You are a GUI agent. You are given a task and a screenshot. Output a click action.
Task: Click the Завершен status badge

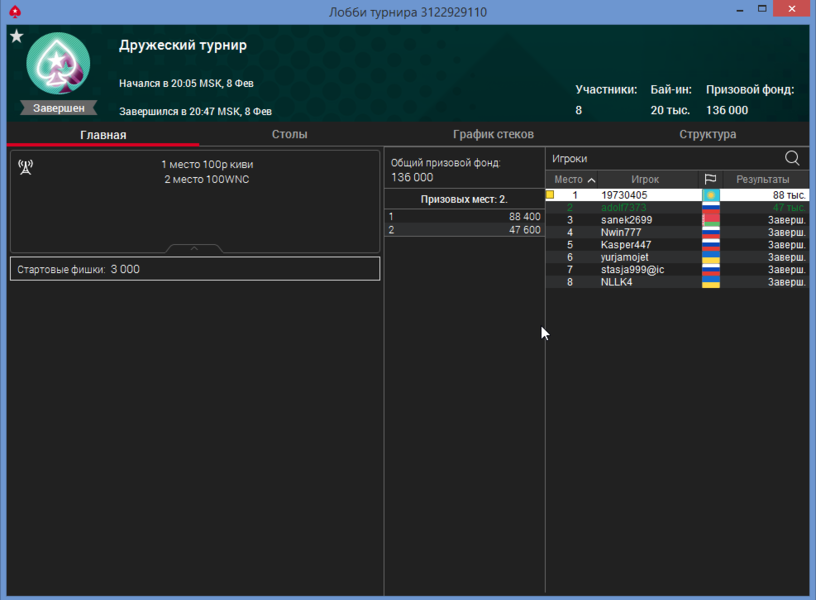pos(58,108)
